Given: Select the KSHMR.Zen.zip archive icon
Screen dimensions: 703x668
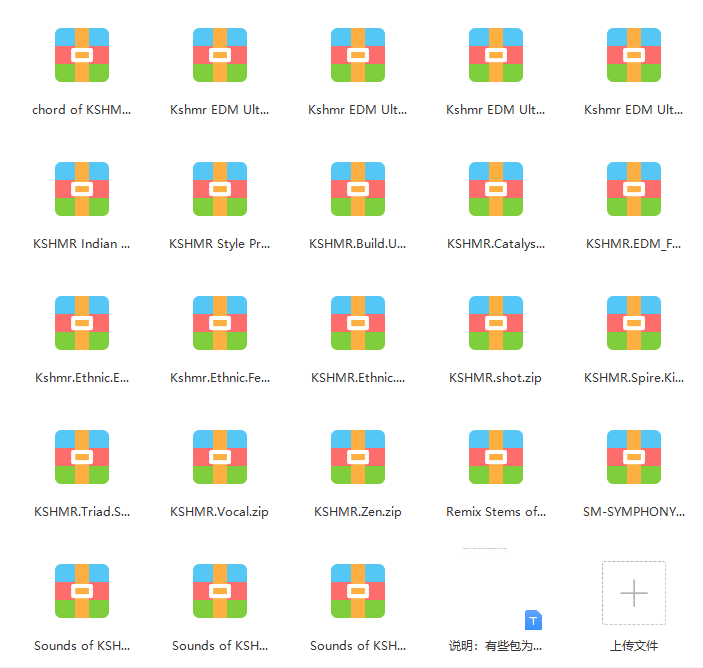Looking at the screenshot, I should click(x=358, y=457).
